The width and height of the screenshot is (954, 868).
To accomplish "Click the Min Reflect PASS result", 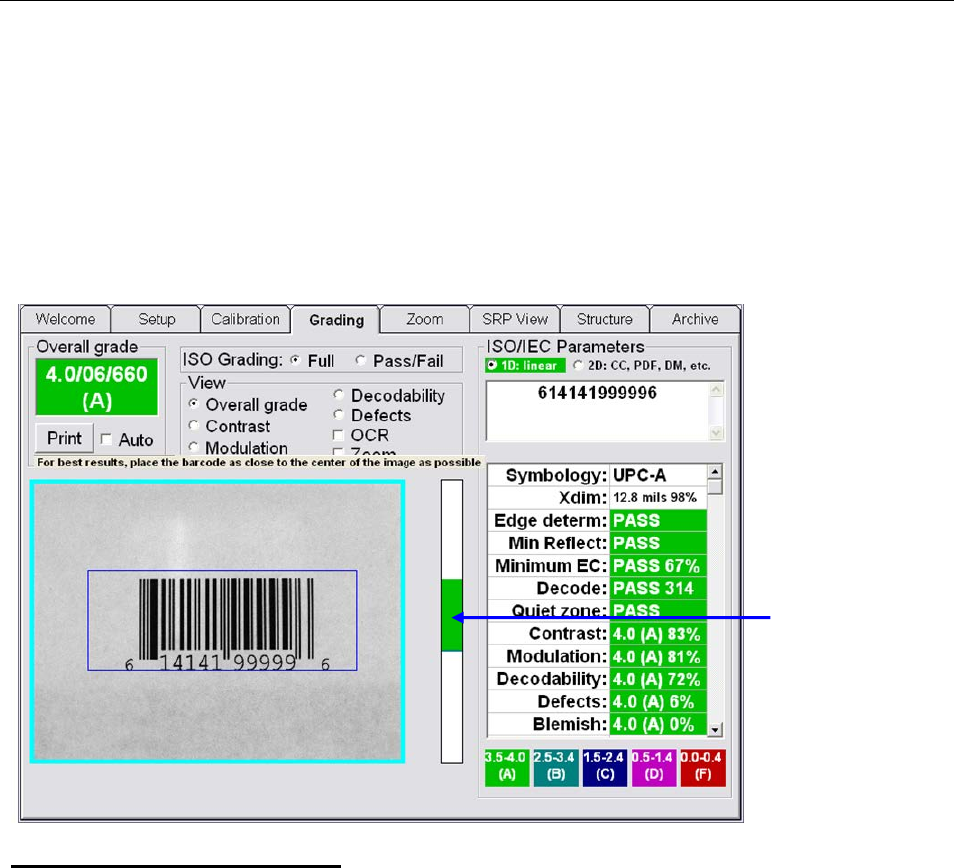I will tap(658, 543).
